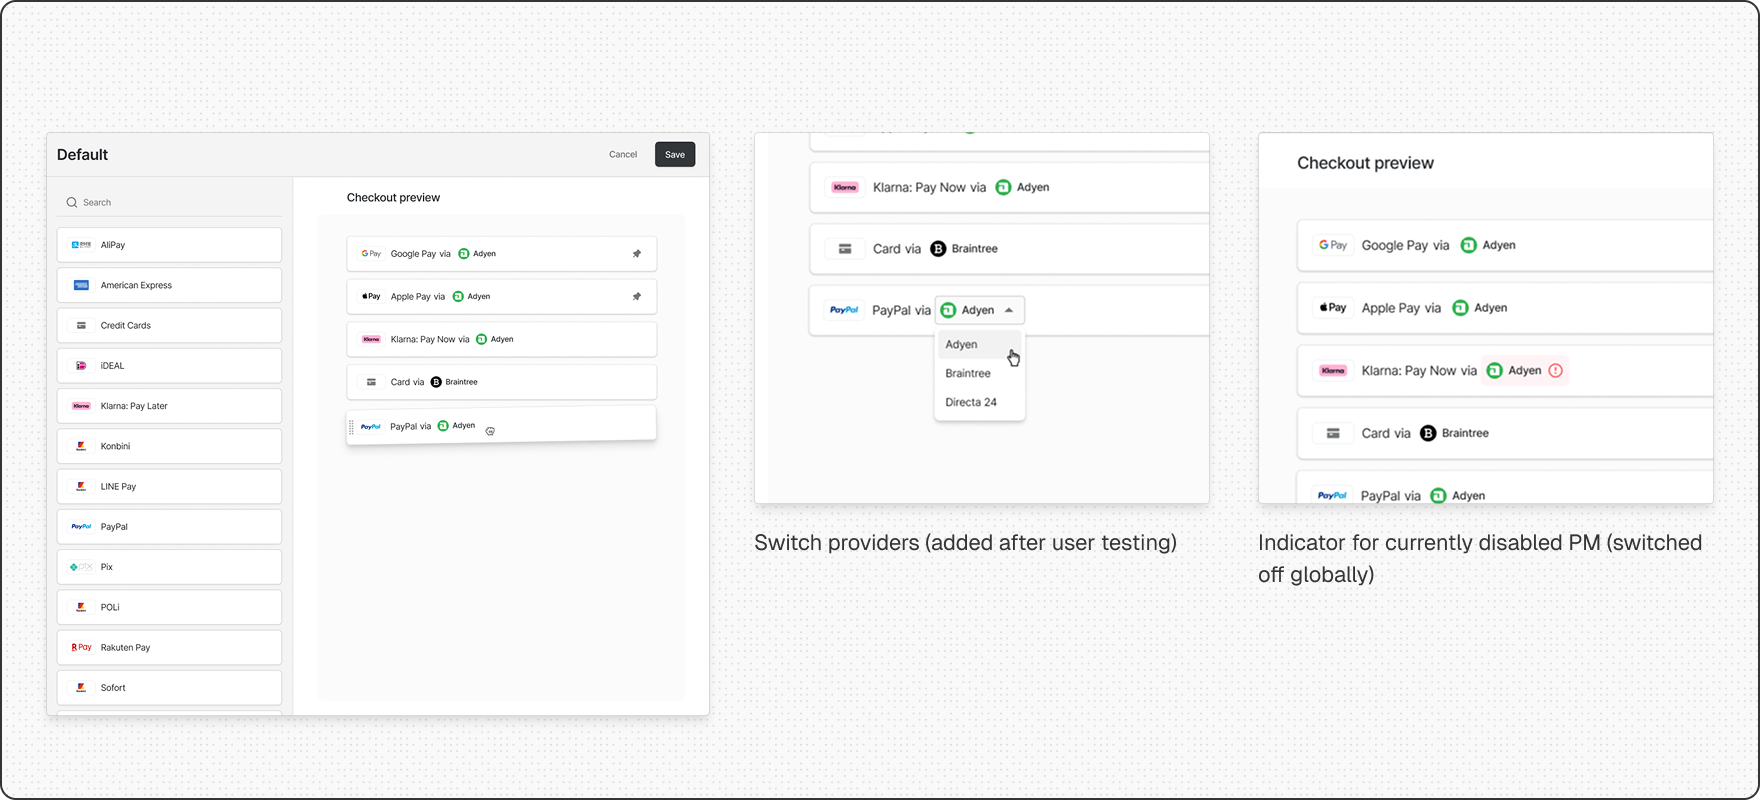This screenshot has height=800, width=1760.
Task: Click the search magnifier icon in Default panel
Action: (72, 202)
